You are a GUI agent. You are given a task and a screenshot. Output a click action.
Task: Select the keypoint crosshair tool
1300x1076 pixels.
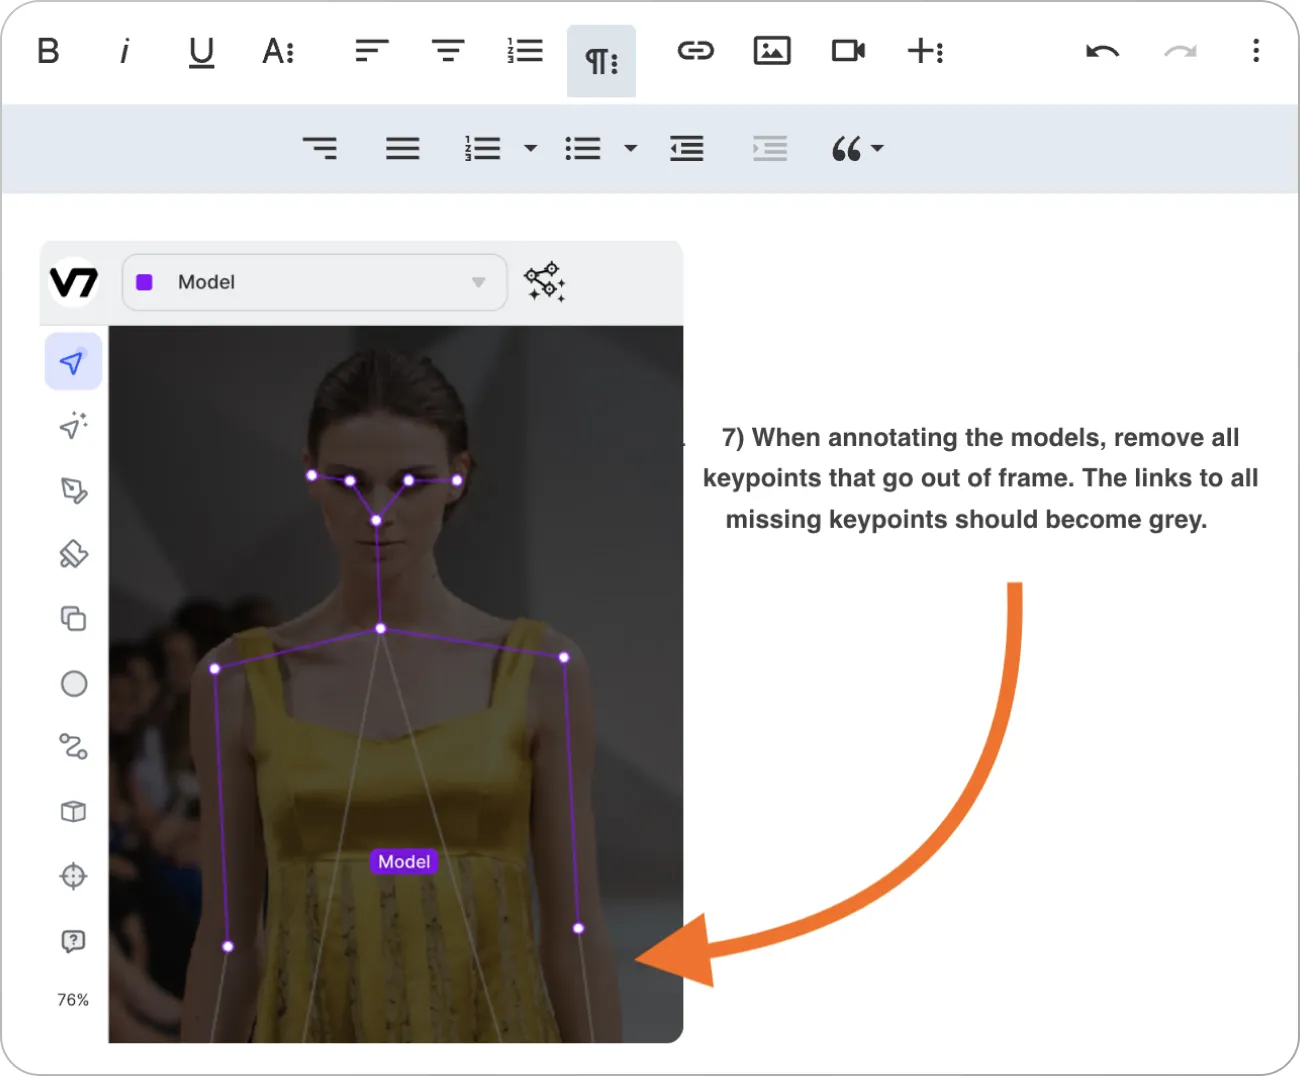[x=73, y=876]
